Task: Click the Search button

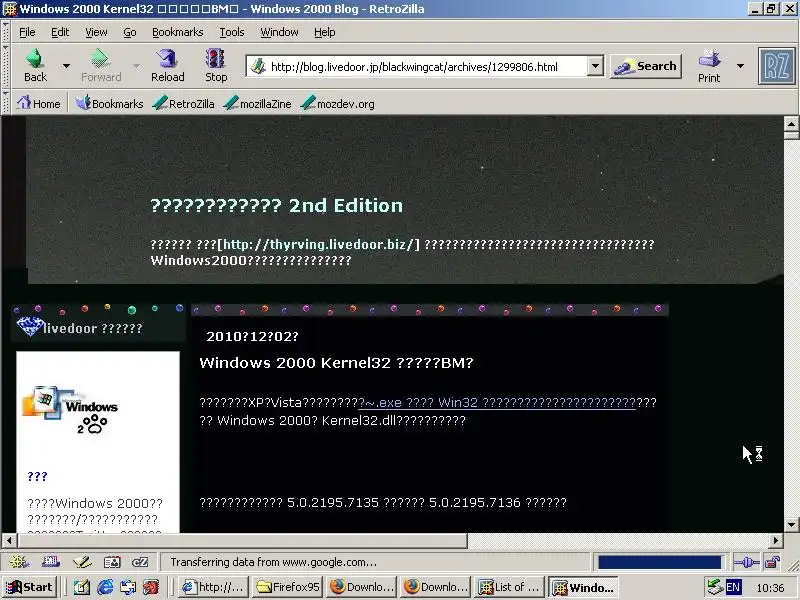Action: coord(646,66)
